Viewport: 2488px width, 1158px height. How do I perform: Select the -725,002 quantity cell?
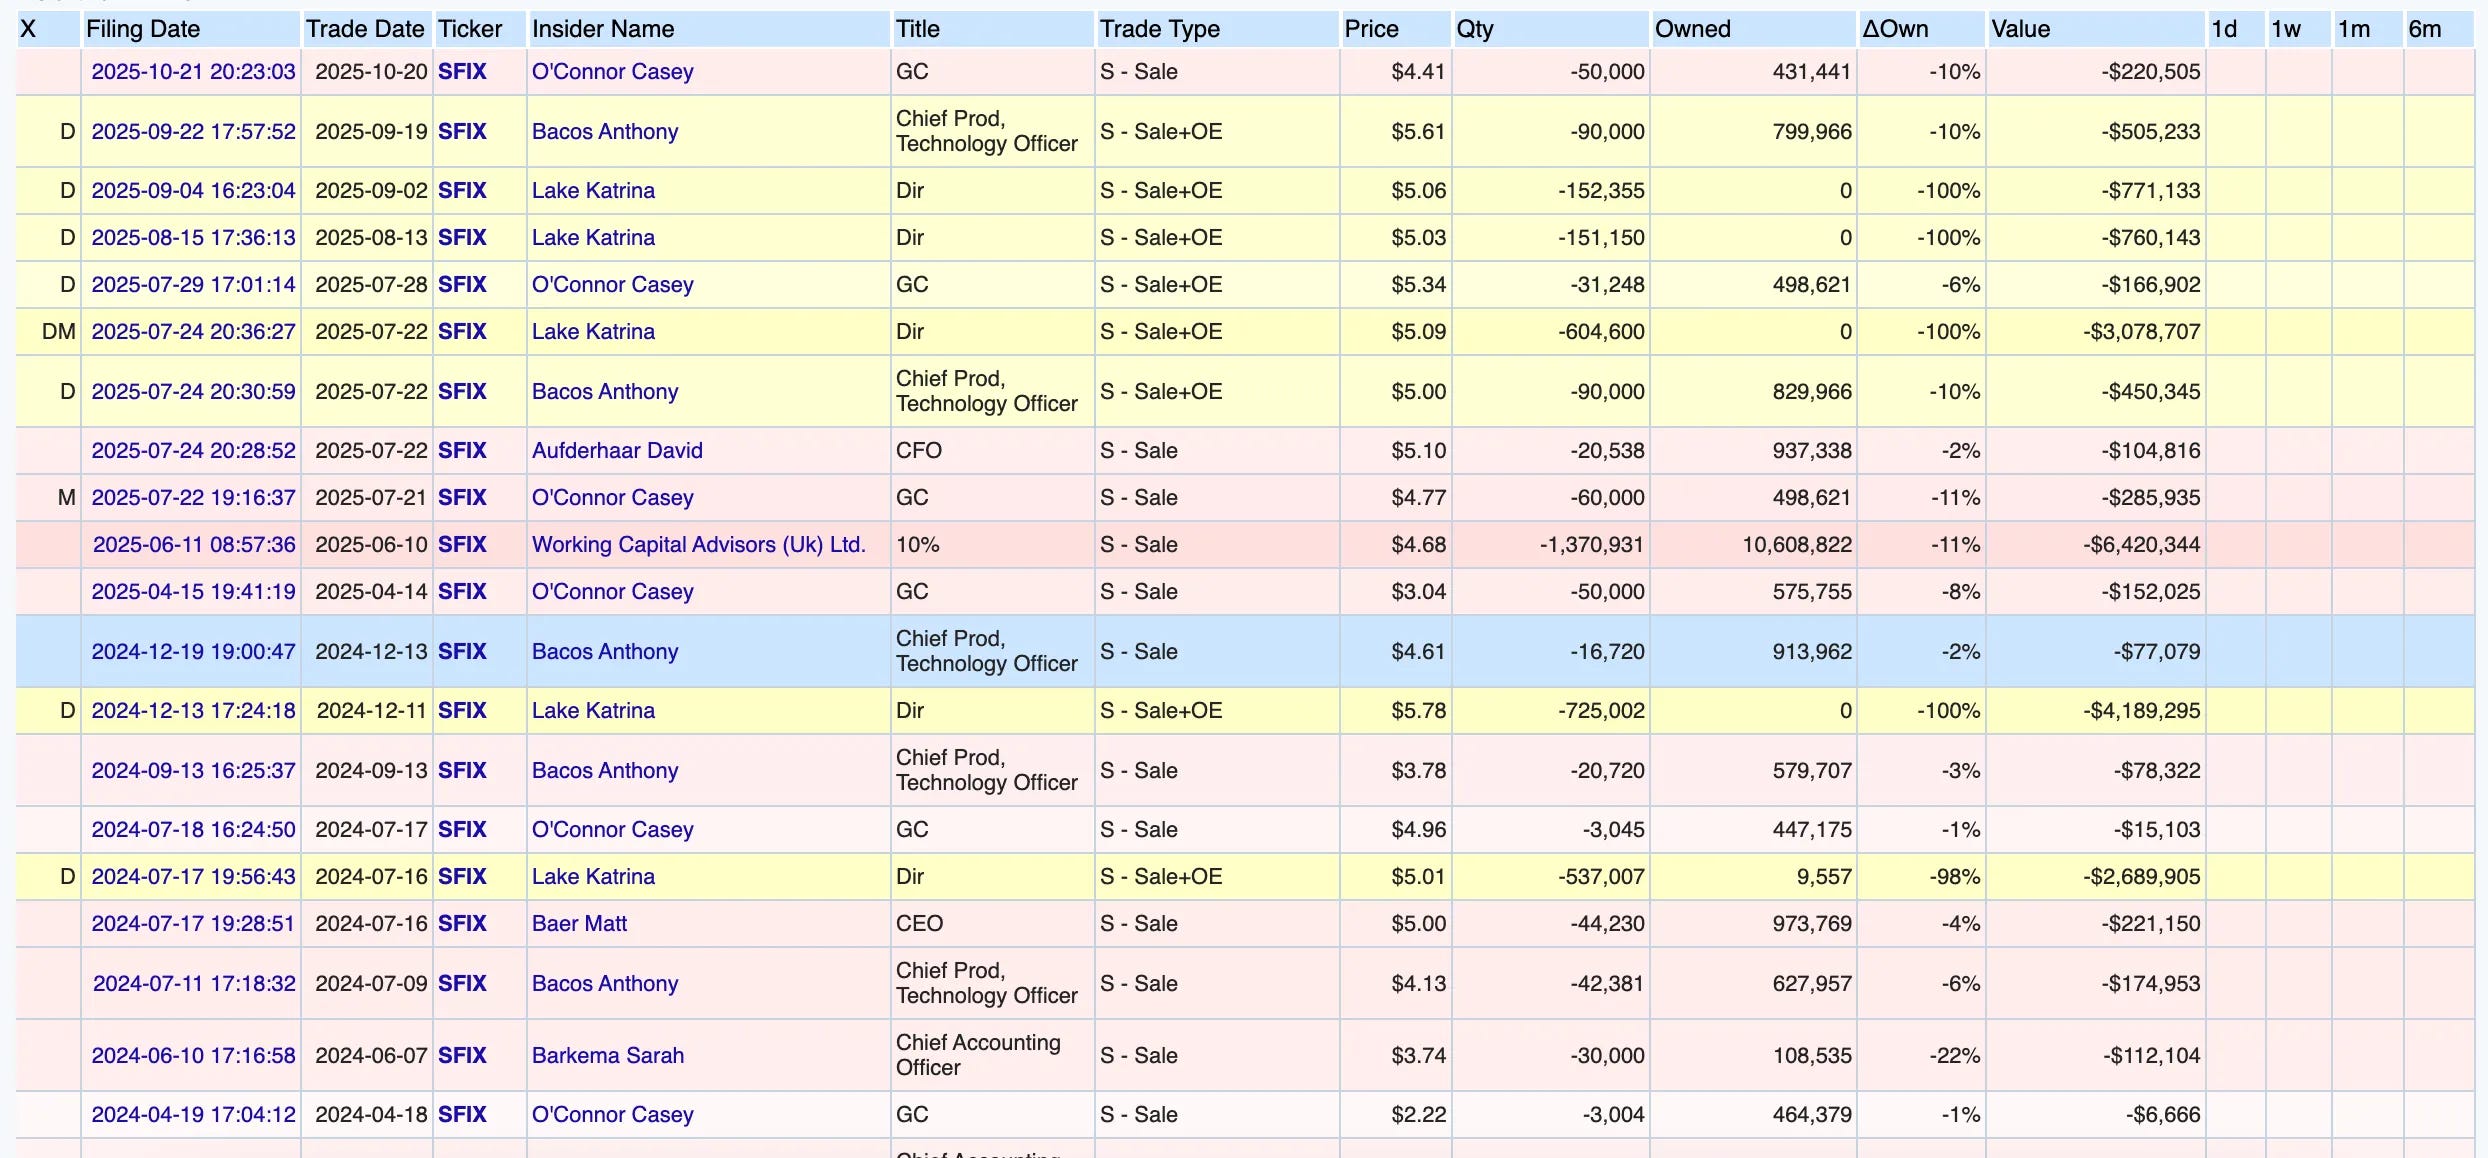point(1550,711)
